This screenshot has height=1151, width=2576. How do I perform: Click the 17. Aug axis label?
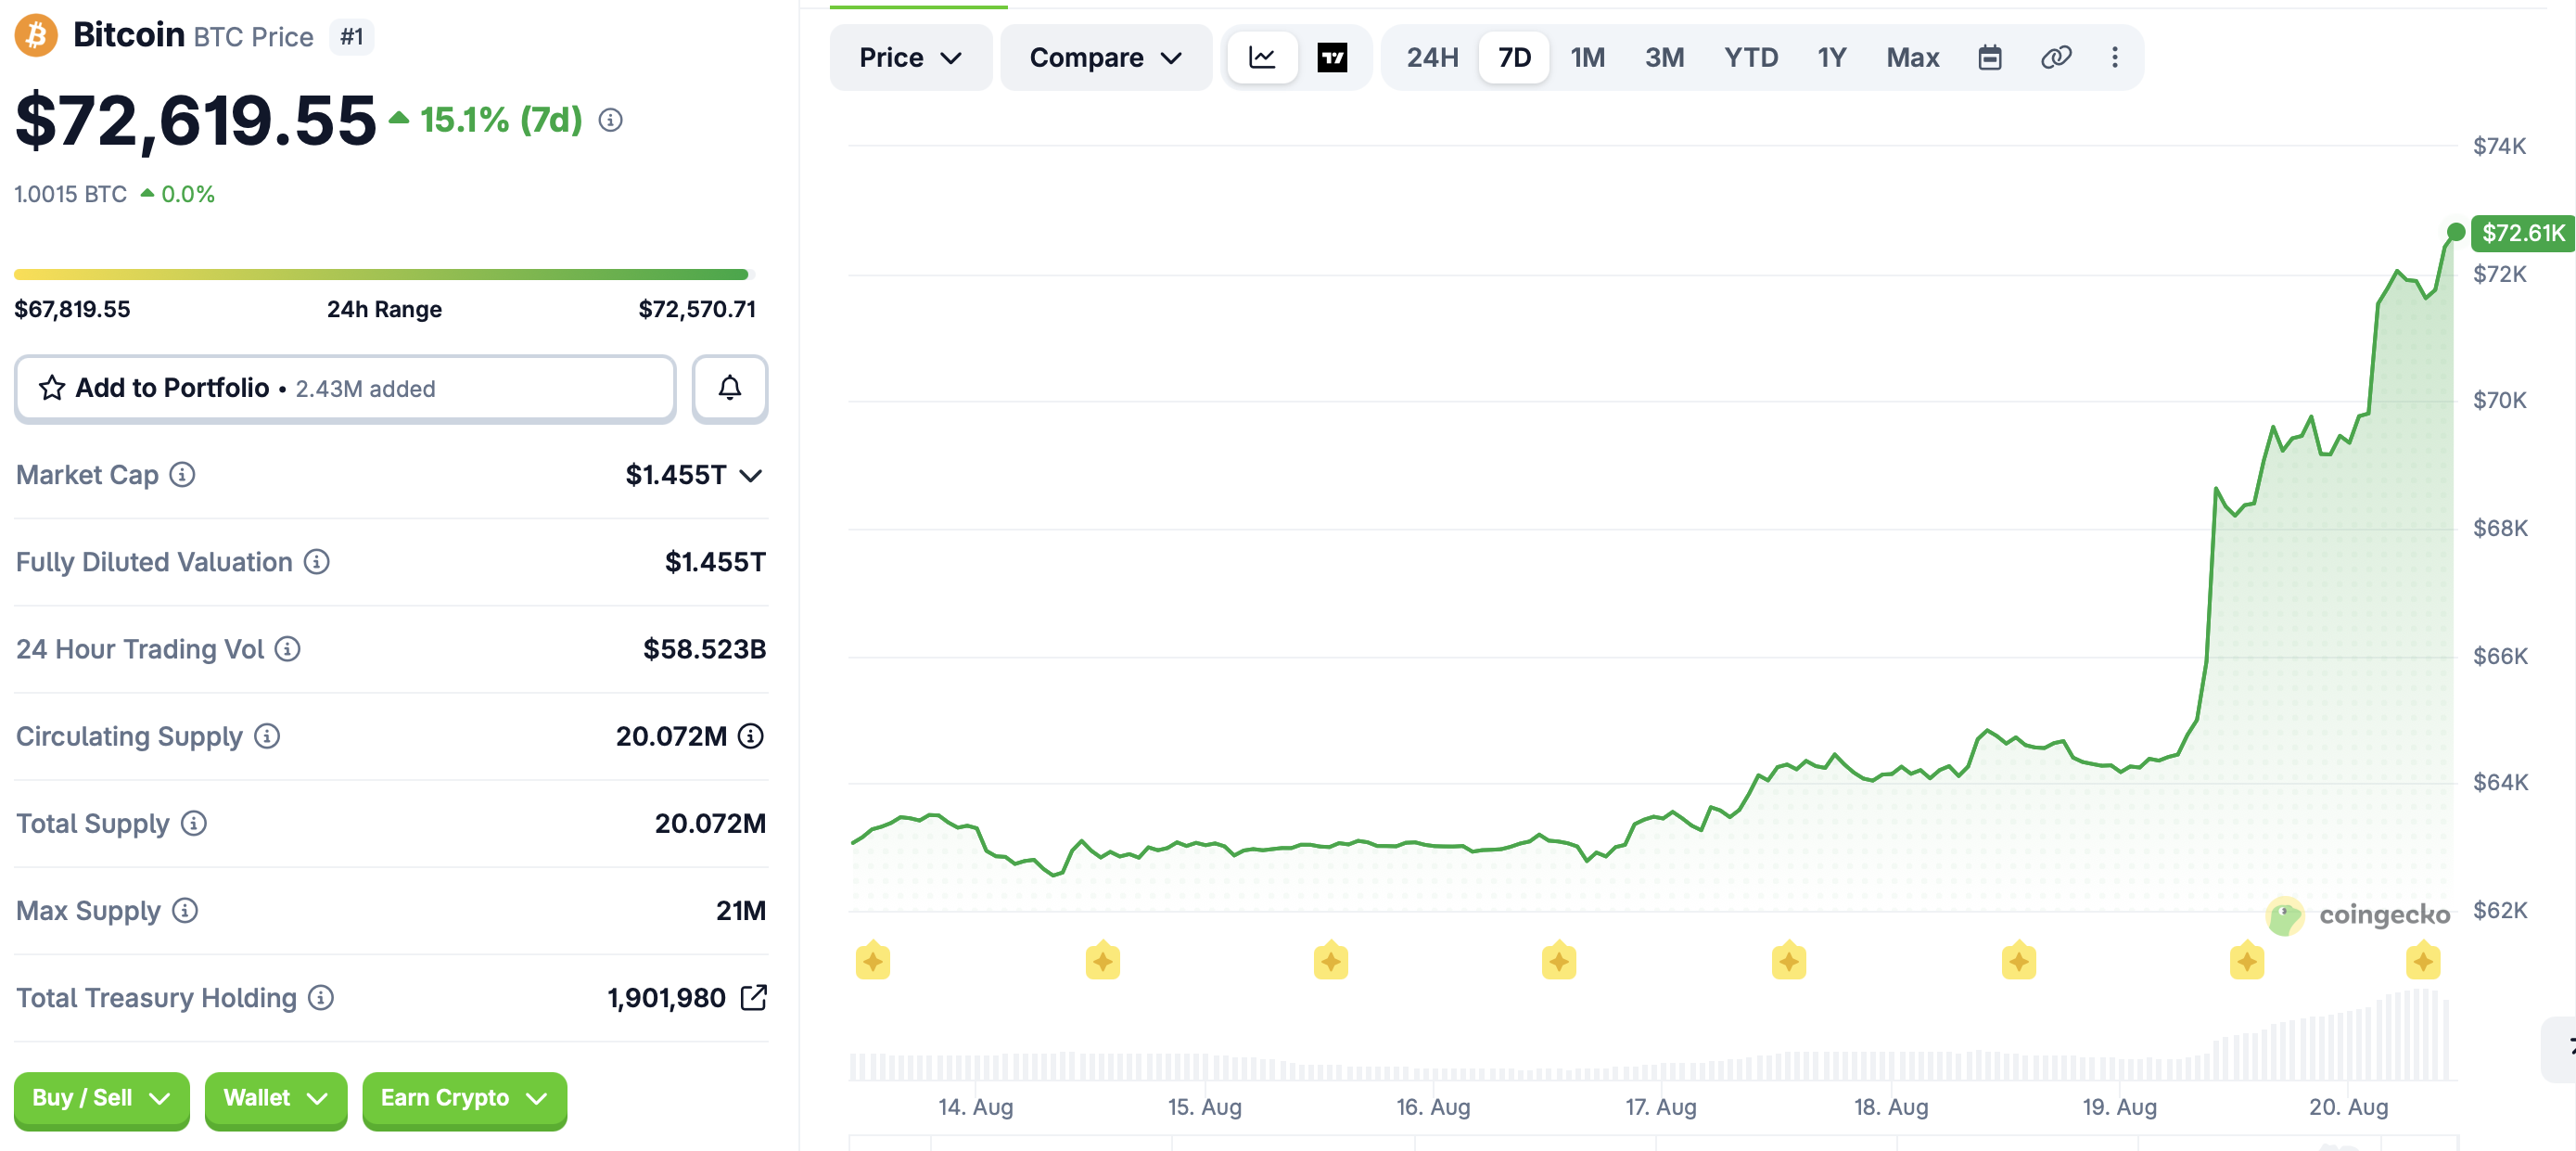1660,1107
